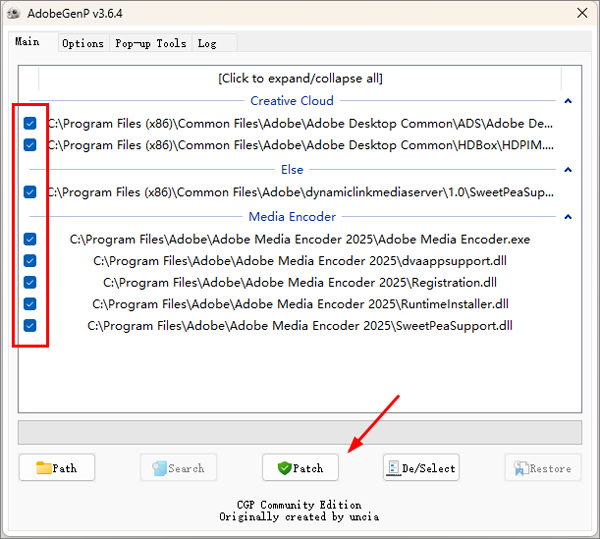Select the dvaappsupport.dll path row

300,261
